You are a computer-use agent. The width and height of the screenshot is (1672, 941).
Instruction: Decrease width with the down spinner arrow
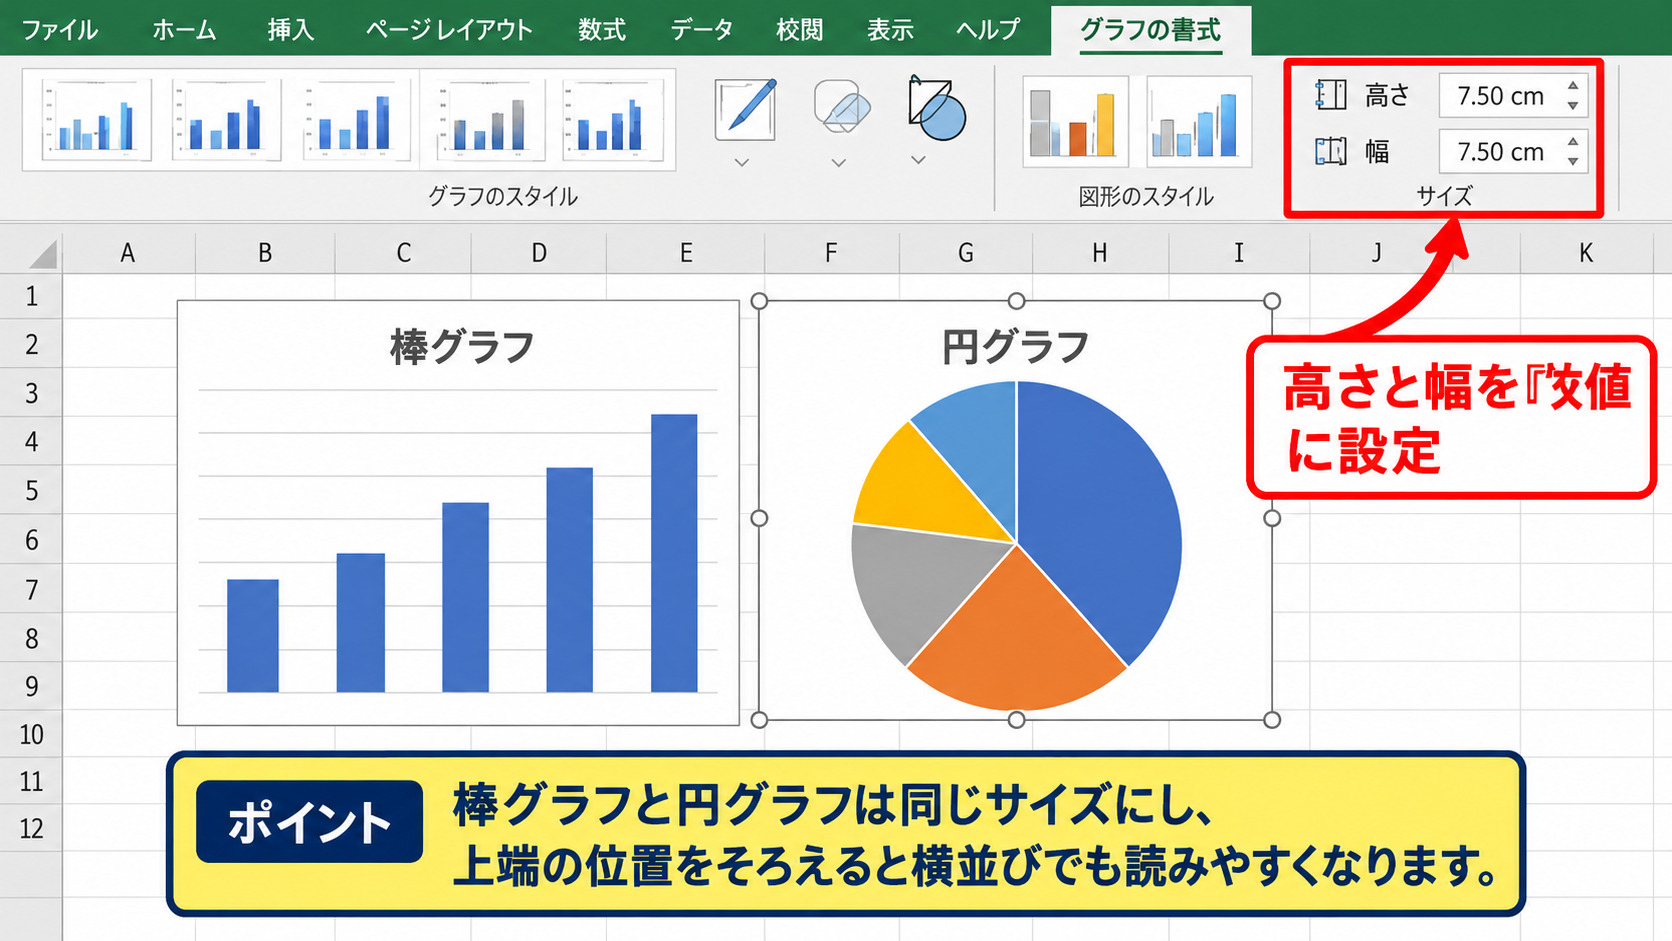point(1573,162)
